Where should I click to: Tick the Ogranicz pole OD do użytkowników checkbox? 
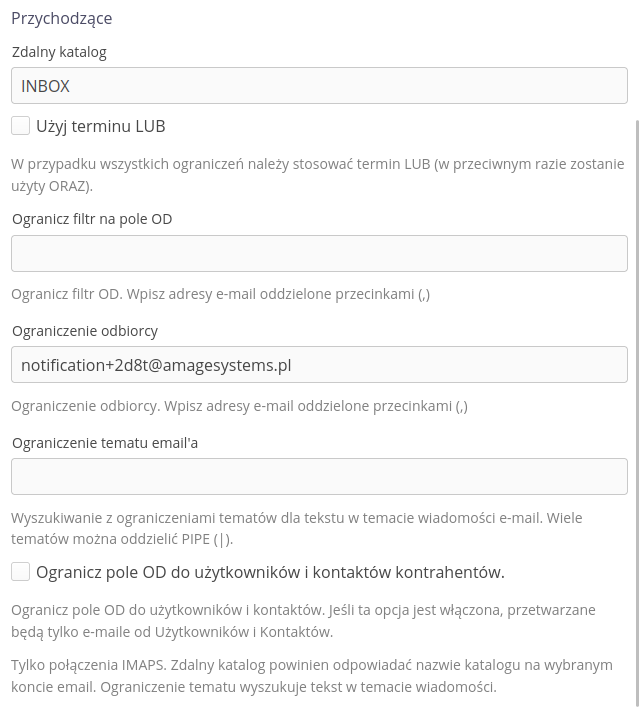coord(21,572)
